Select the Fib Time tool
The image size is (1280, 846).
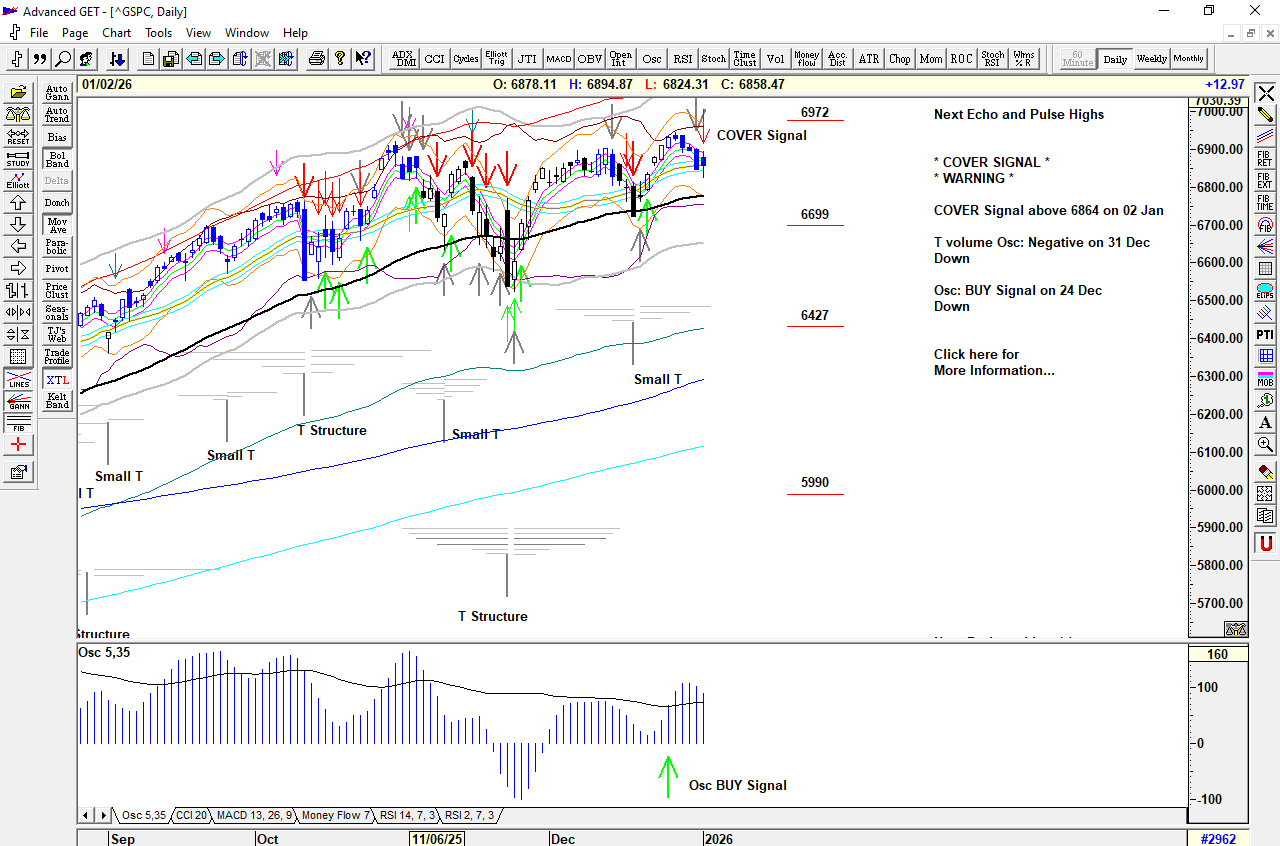pos(1265,203)
